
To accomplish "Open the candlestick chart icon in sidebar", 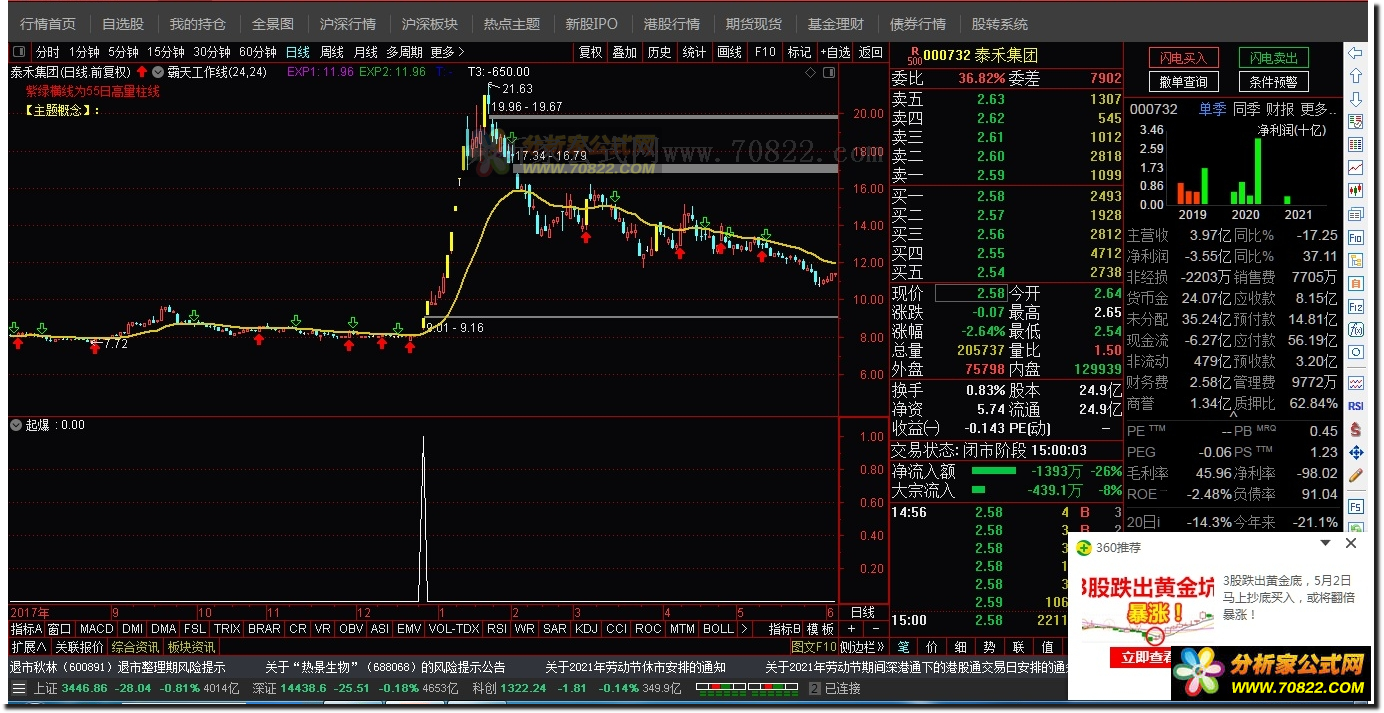I will [x=1356, y=191].
